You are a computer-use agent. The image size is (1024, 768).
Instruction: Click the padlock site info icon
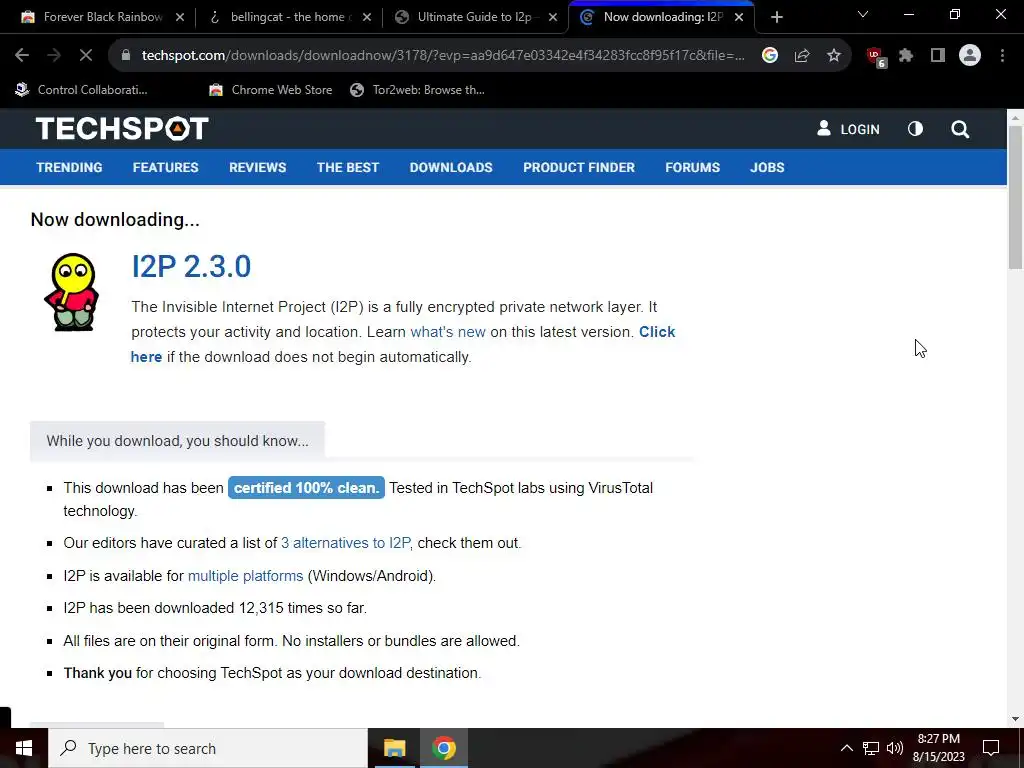(126, 56)
